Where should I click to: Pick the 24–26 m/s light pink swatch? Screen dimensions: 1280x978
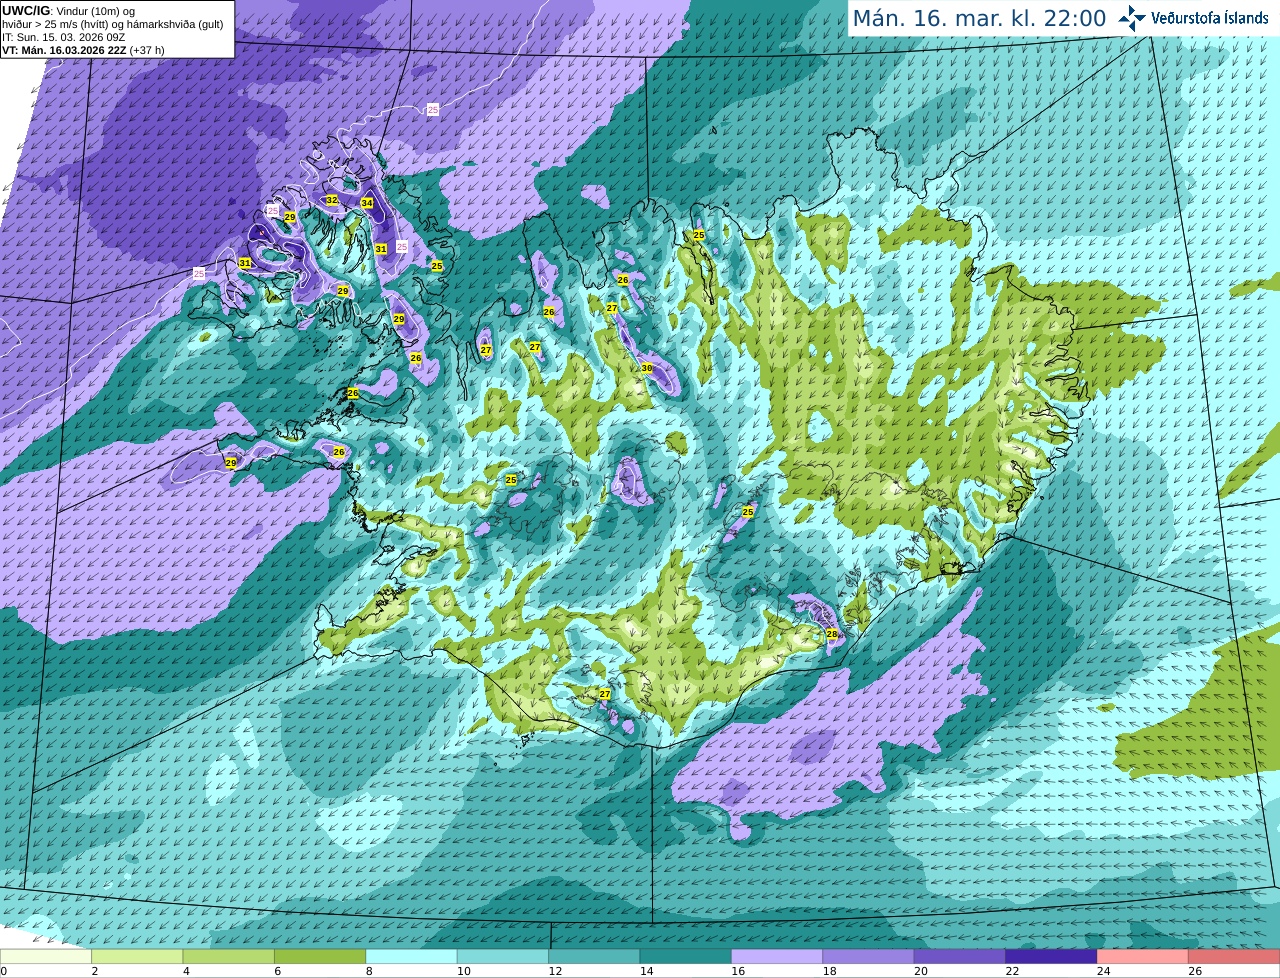[x=1143, y=956]
